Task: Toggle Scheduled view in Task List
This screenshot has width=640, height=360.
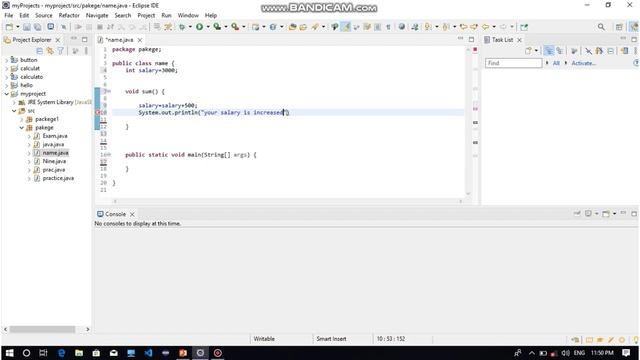Action: [x=560, y=51]
